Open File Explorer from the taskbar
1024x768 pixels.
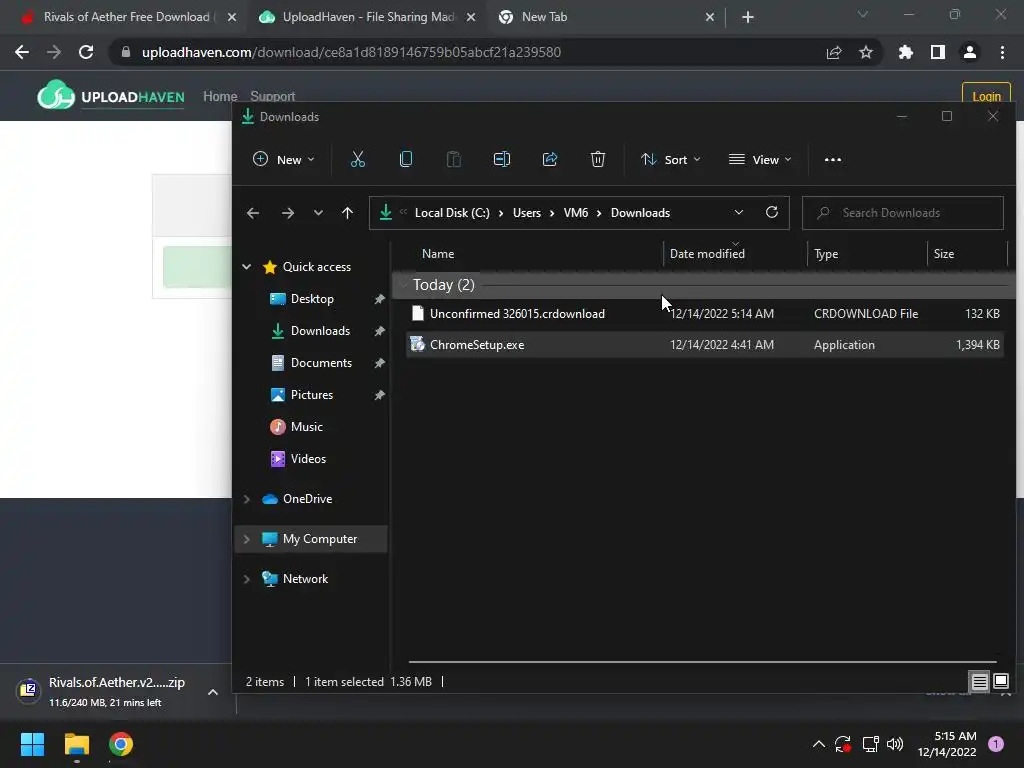tap(76, 744)
